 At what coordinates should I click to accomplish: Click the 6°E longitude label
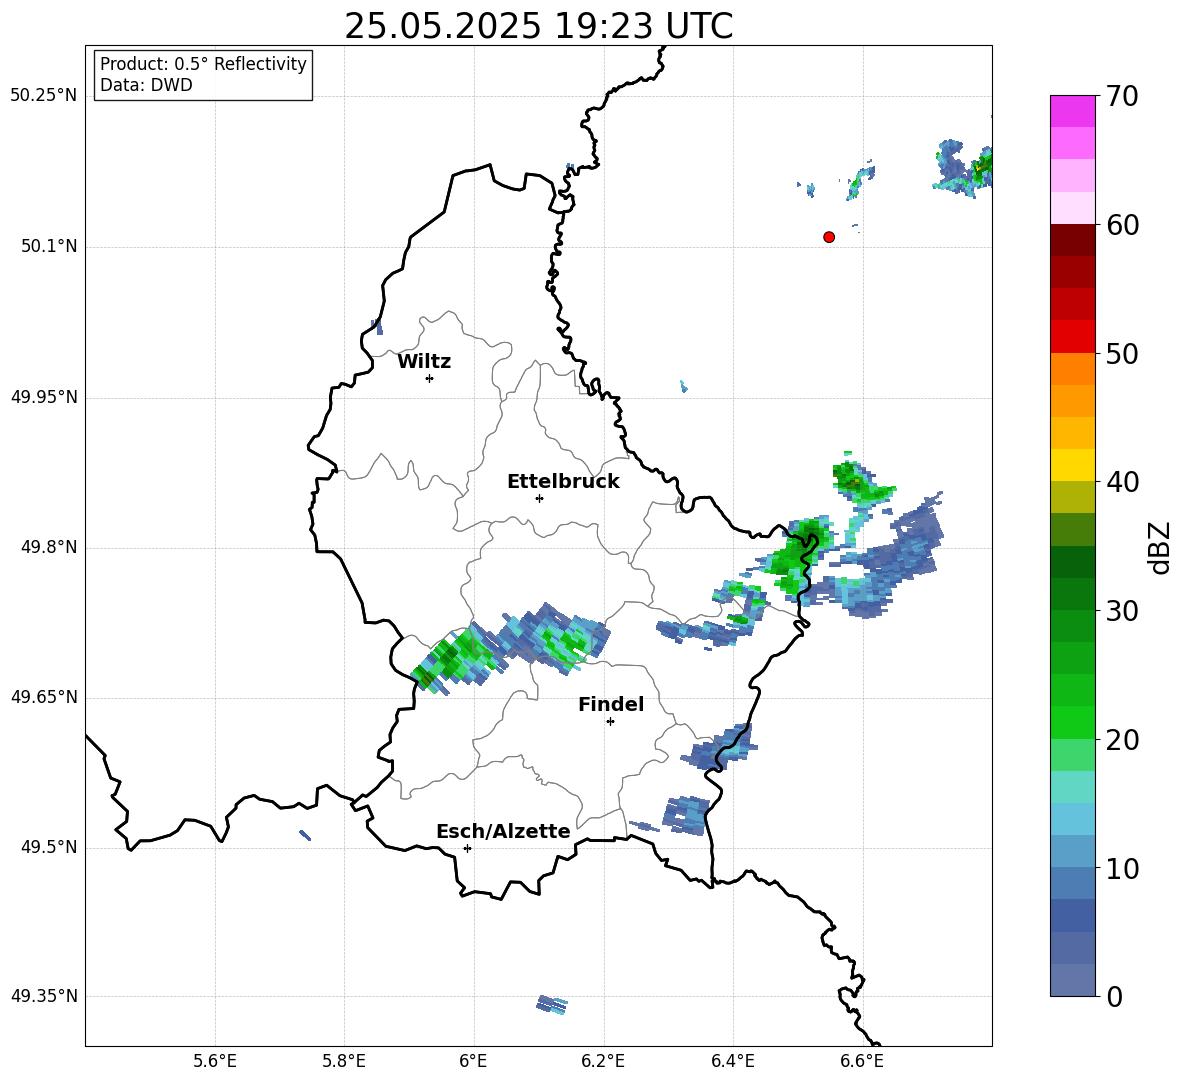(473, 1061)
